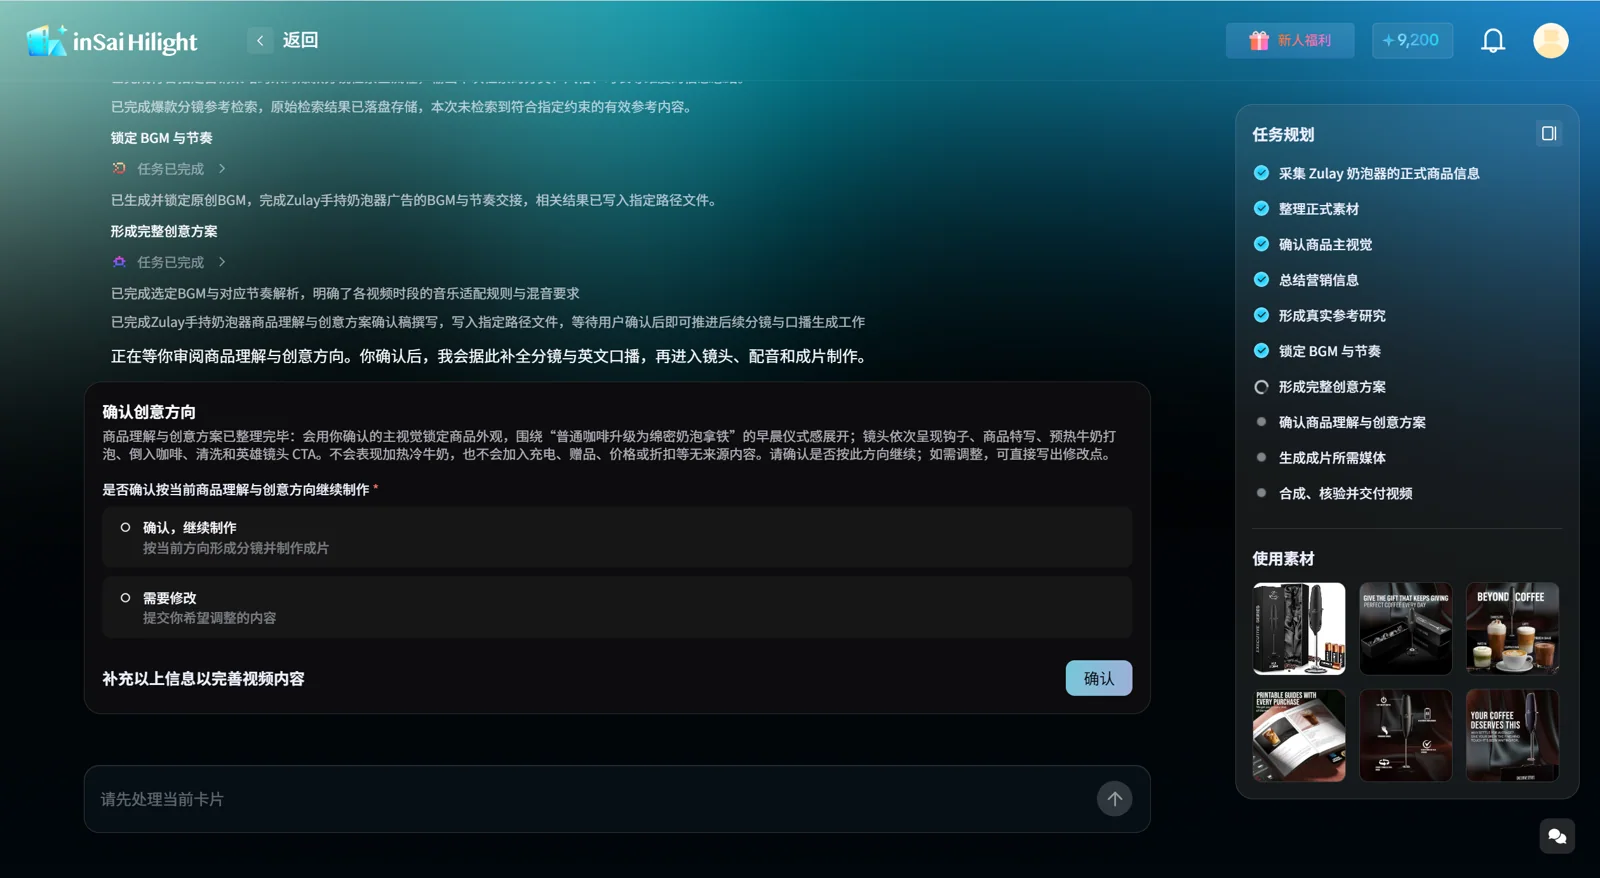Screen dimensions: 1600x878
Task: Open the 新人福利 gift button
Action: pyautogui.click(x=1290, y=40)
